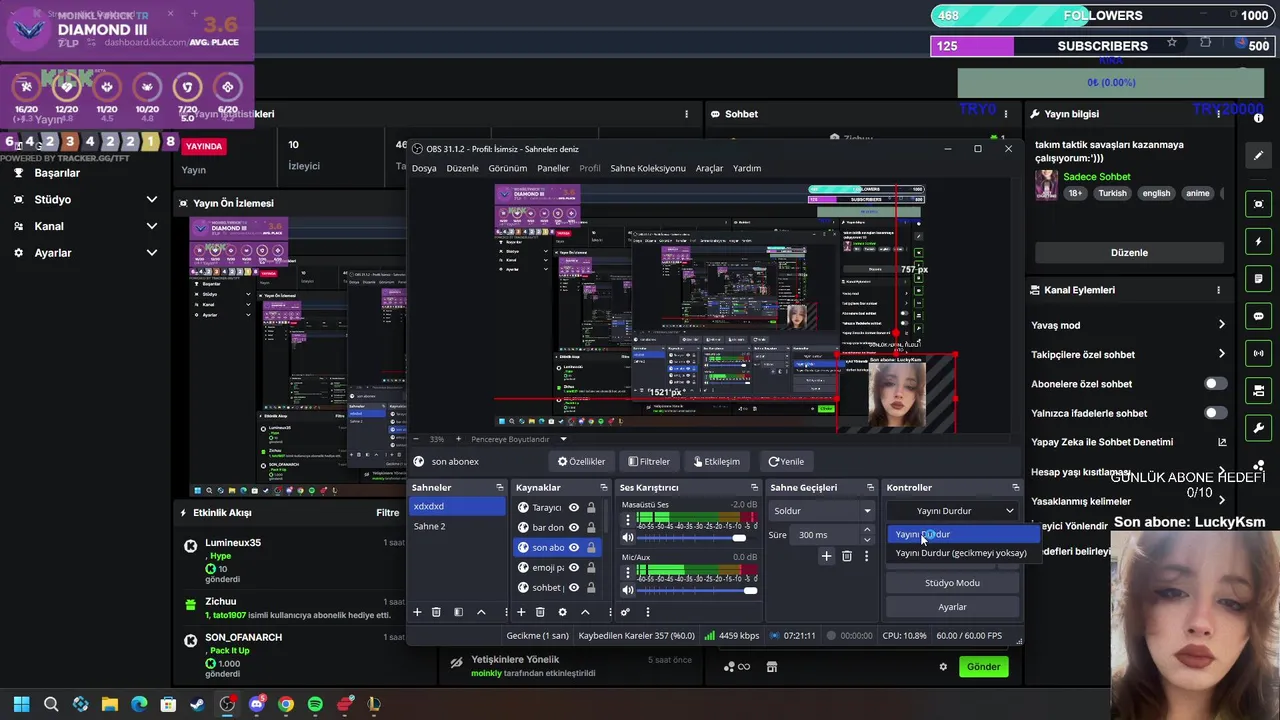Expand Takipçilere özel sohbet settings
The height and width of the screenshot is (720, 1280).
1221,354
